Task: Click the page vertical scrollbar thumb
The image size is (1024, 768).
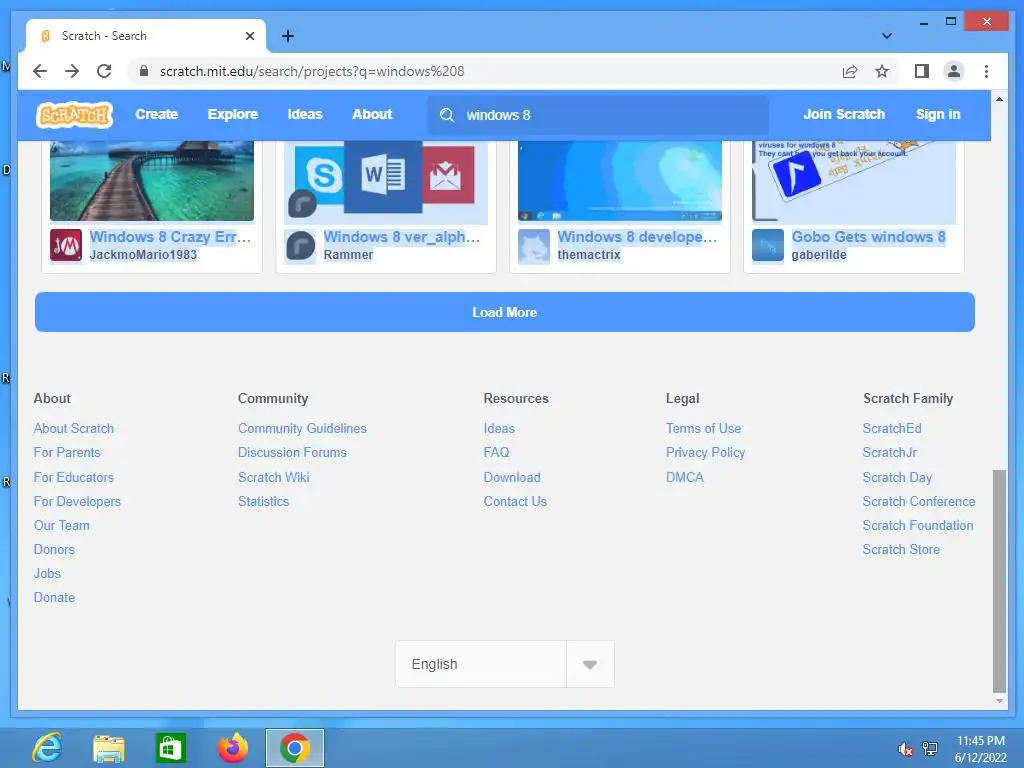Action: (x=999, y=580)
